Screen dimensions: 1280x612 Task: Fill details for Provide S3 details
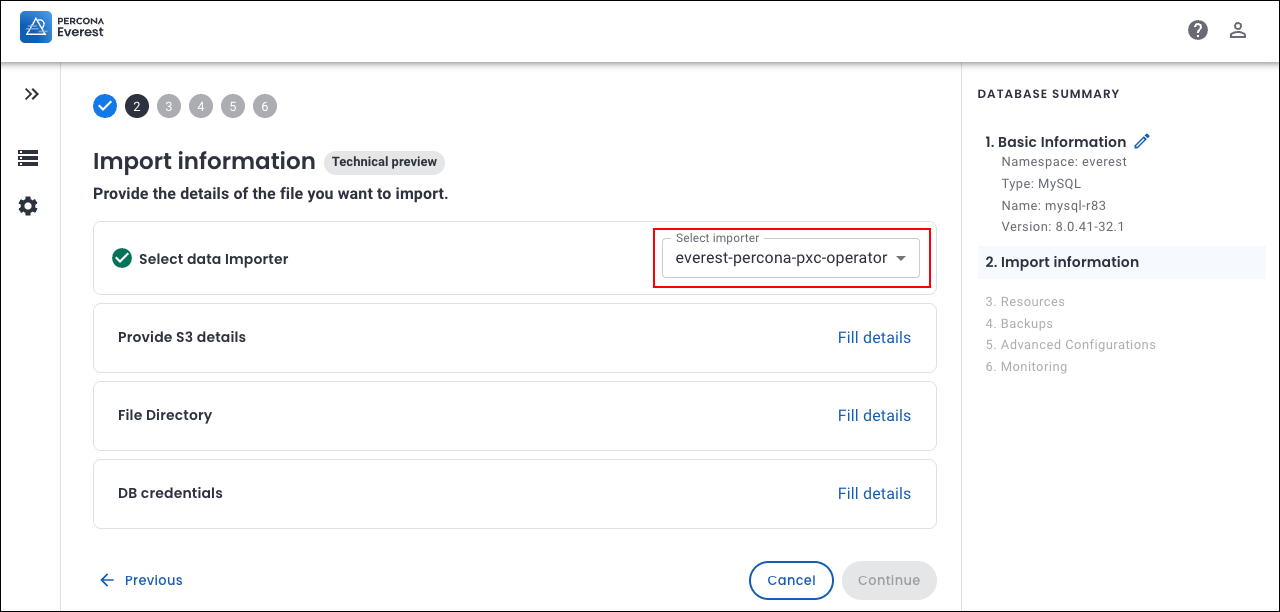(x=874, y=338)
